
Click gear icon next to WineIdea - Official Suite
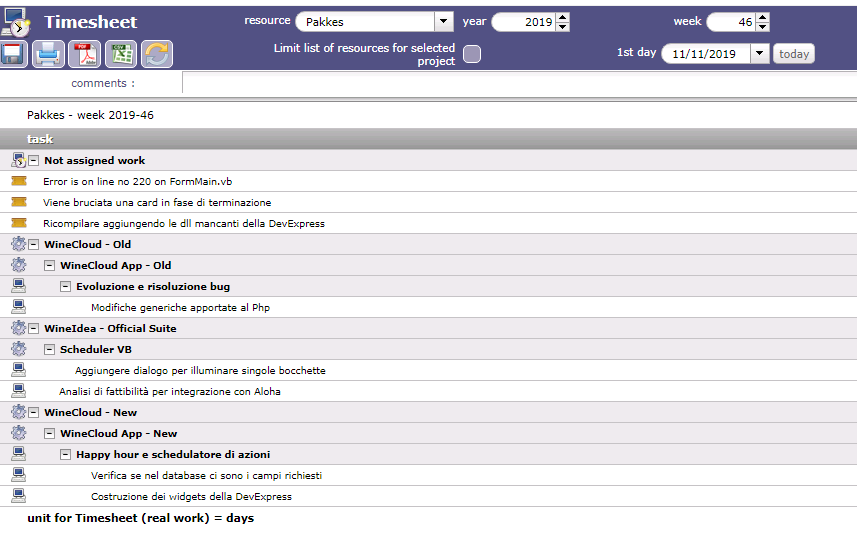tap(18, 328)
